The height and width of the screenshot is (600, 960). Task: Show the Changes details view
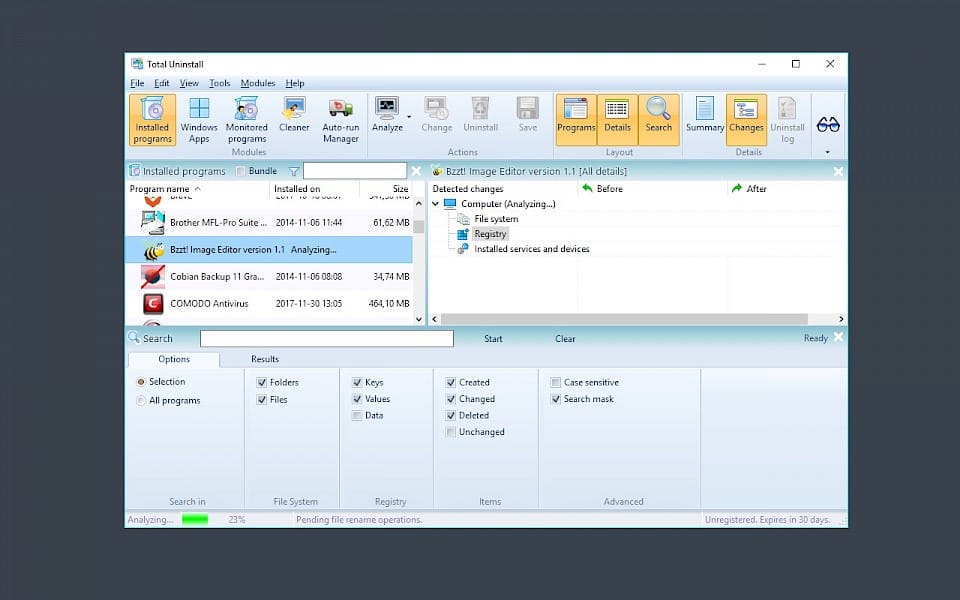(x=746, y=119)
